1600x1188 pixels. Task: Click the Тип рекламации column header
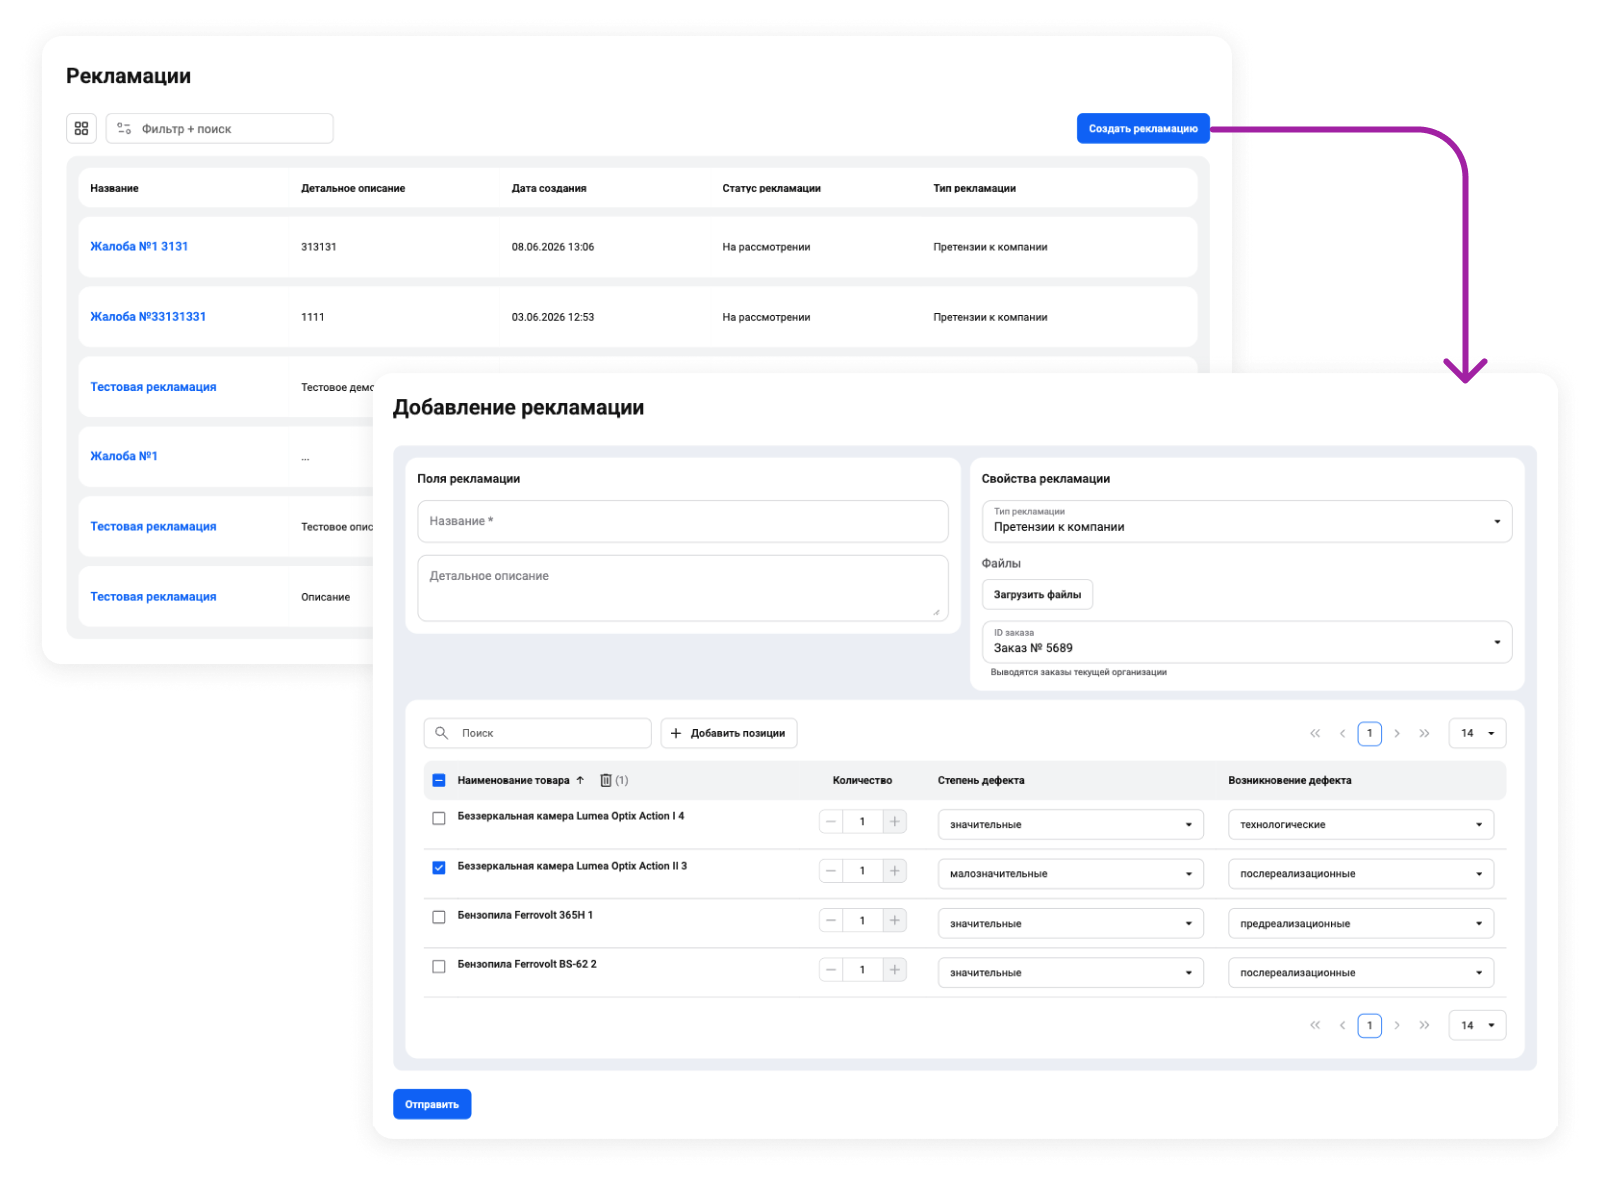click(974, 188)
